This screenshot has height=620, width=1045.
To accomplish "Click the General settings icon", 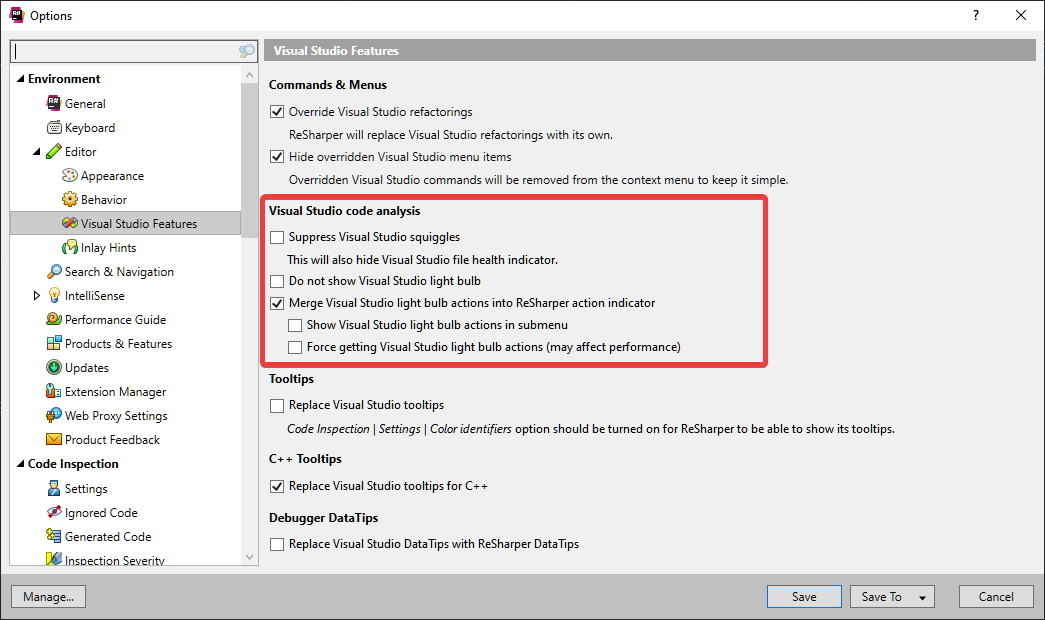I will (x=54, y=103).
